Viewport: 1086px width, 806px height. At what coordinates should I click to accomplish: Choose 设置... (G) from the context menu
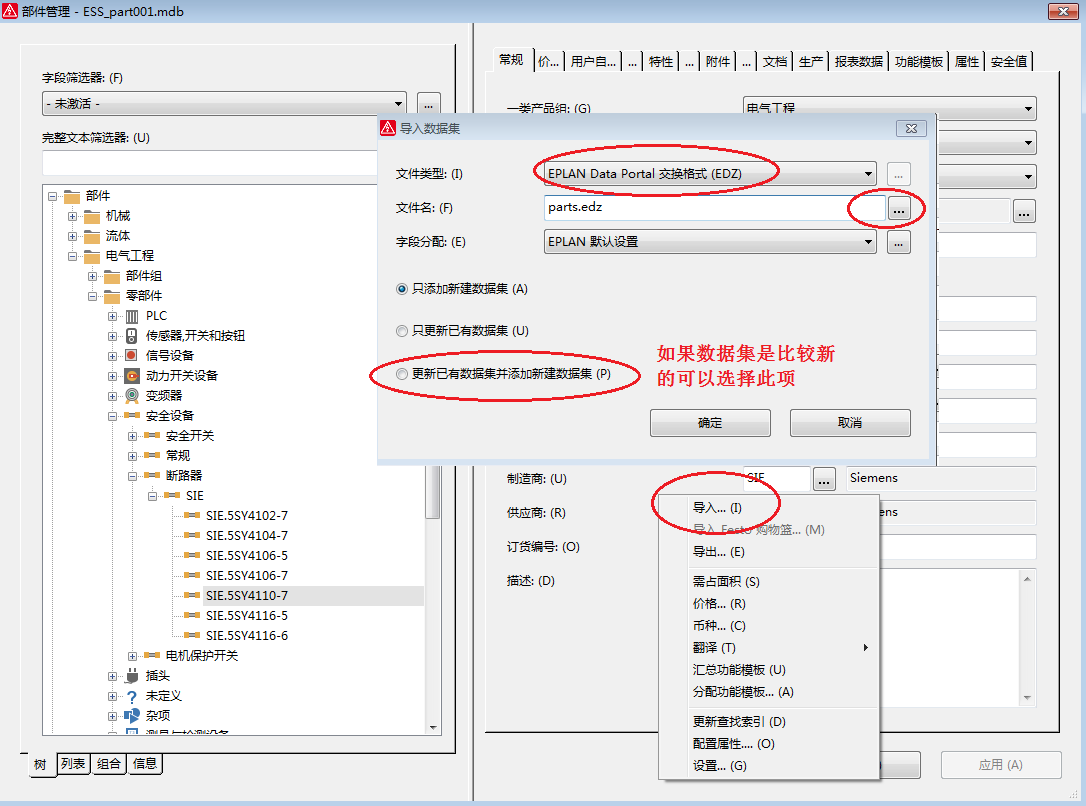[720, 767]
